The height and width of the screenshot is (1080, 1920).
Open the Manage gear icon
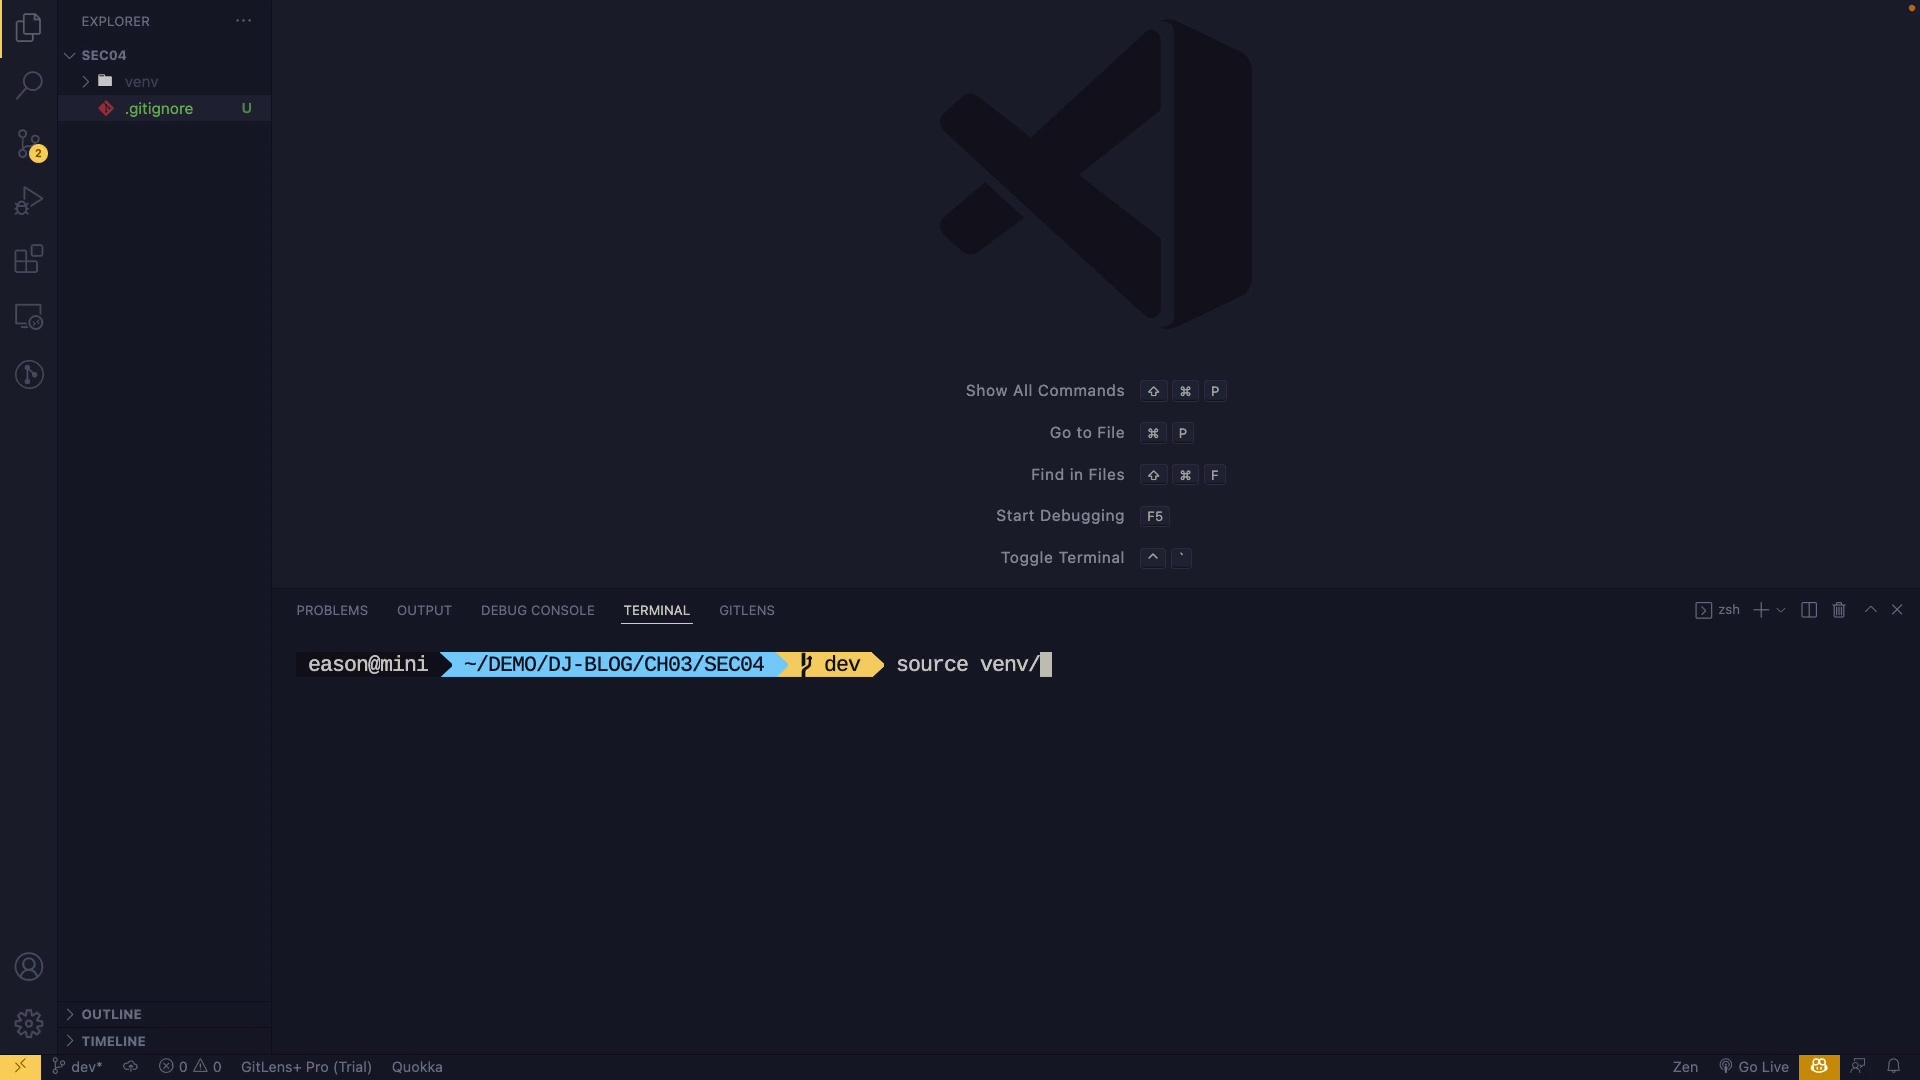pyautogui.click(x=29, y=1024)
